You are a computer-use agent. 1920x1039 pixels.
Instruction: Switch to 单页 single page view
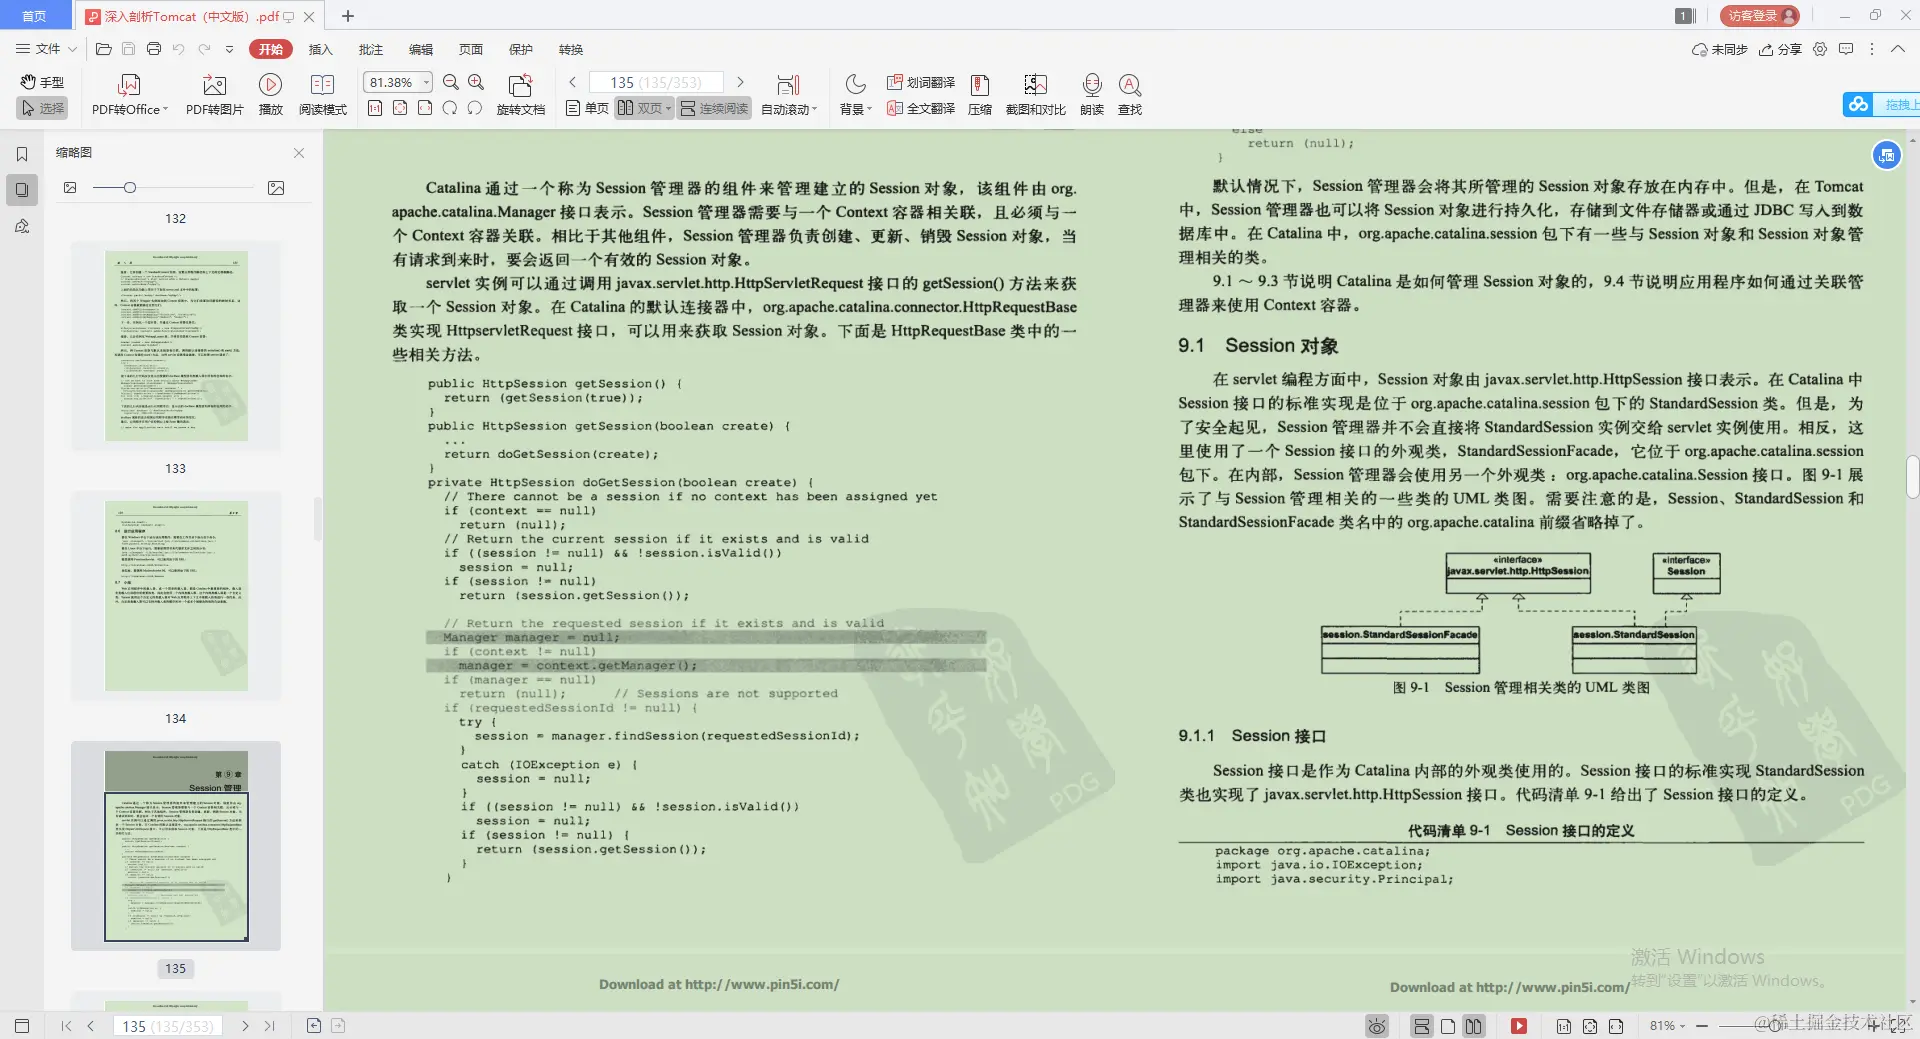(586, 108)
